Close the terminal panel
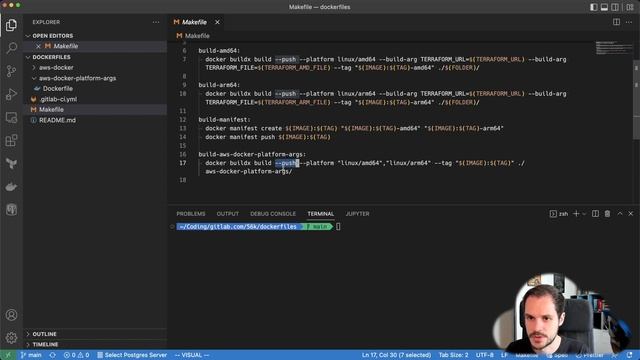 (631, 213)
